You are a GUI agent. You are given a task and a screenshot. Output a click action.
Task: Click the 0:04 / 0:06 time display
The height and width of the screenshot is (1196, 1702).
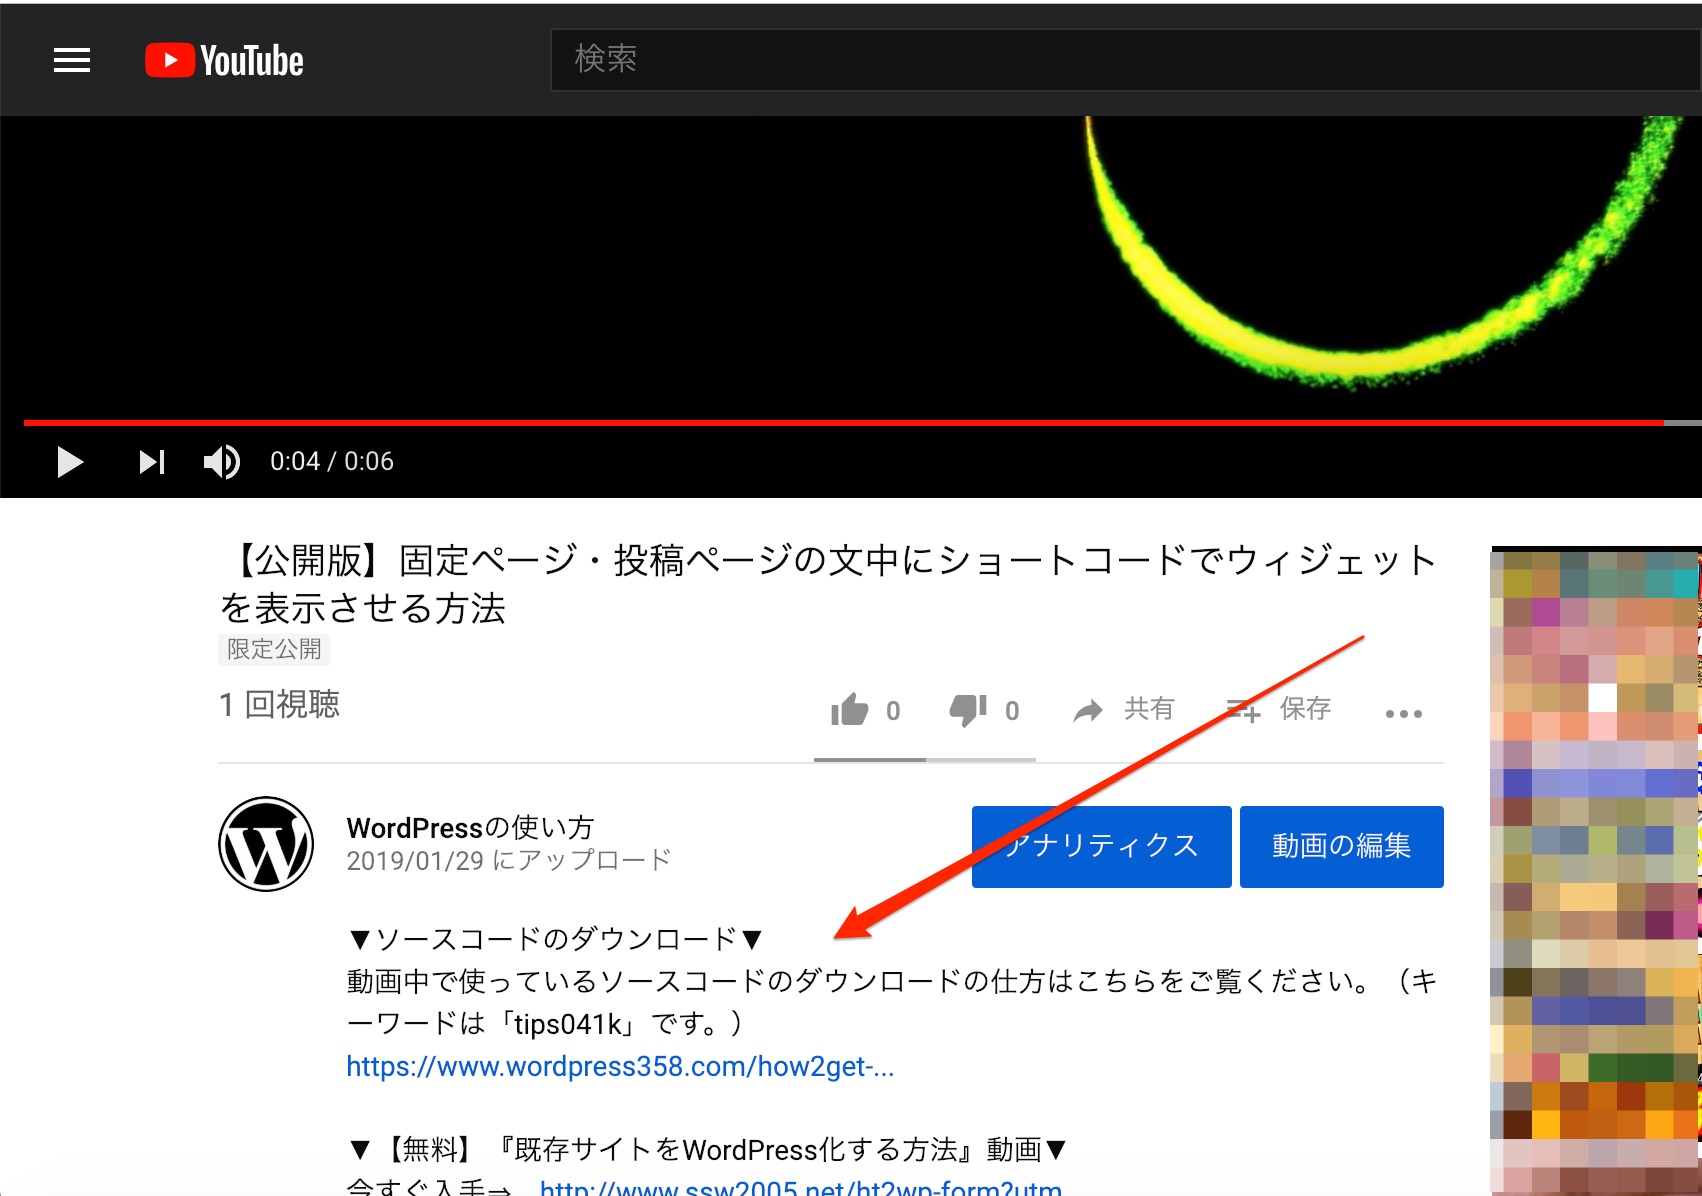332,461
